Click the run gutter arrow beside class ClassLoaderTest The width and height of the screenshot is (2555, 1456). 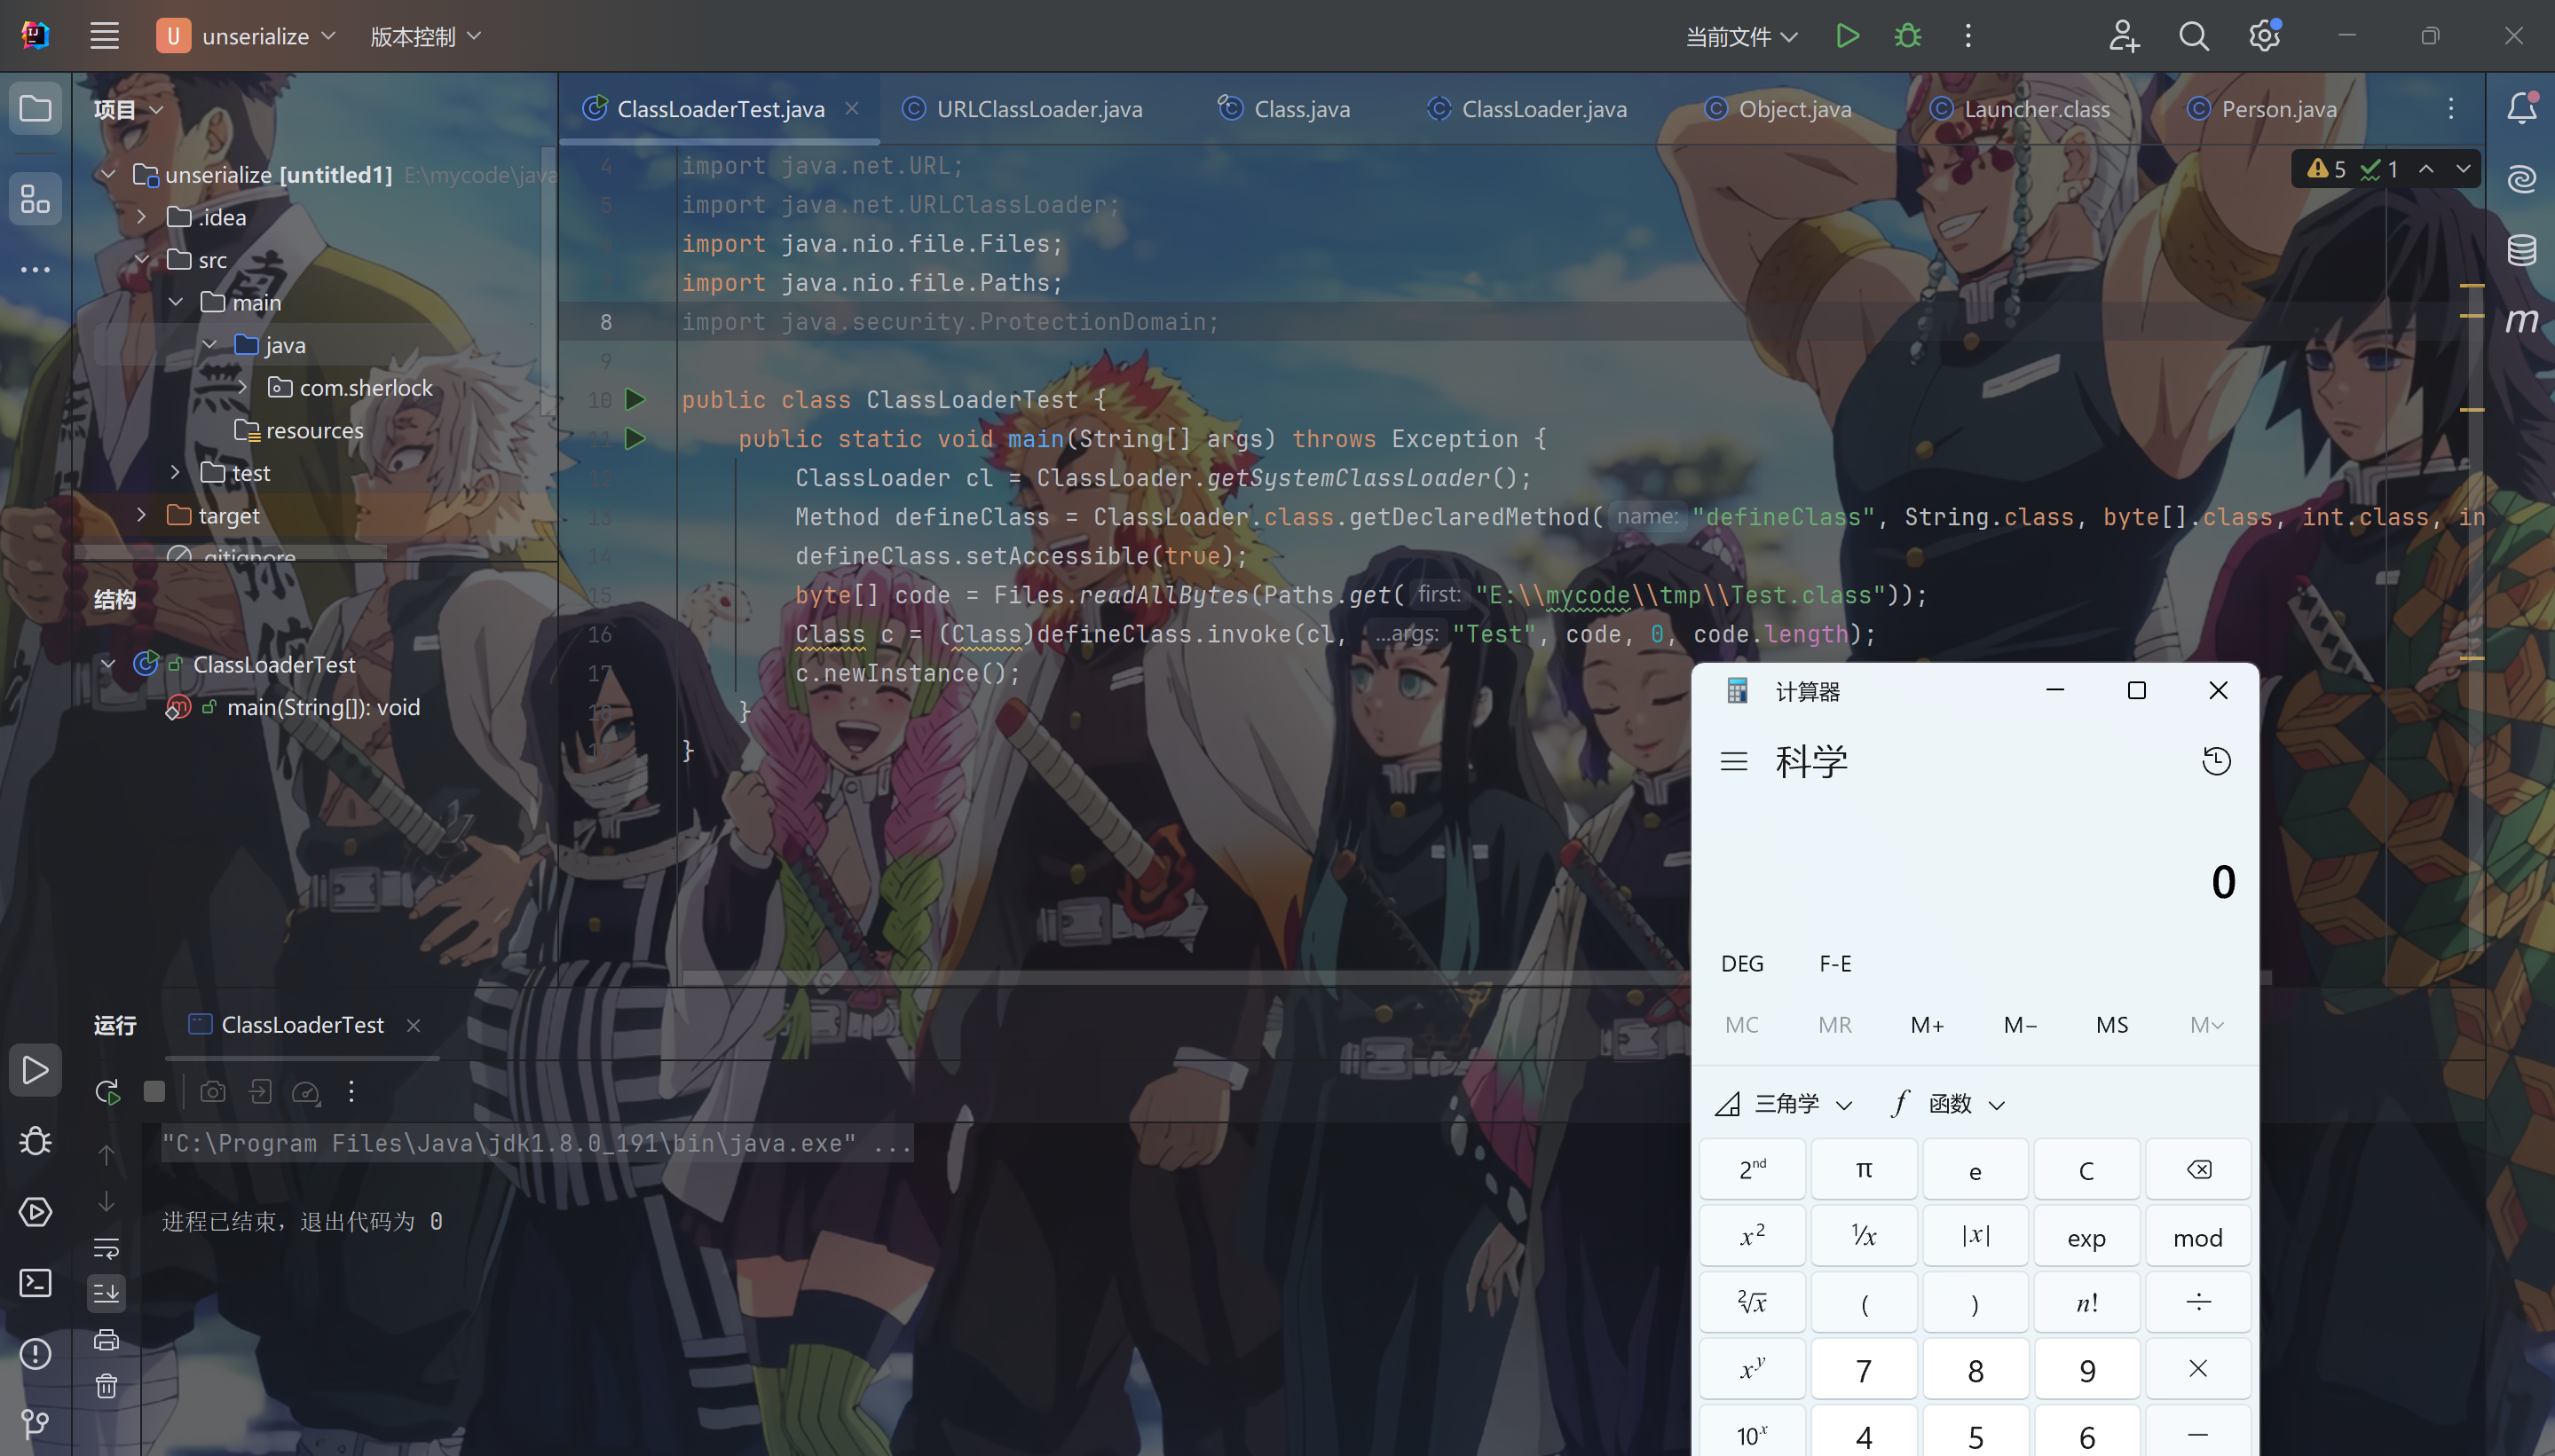tap(635, 400)
